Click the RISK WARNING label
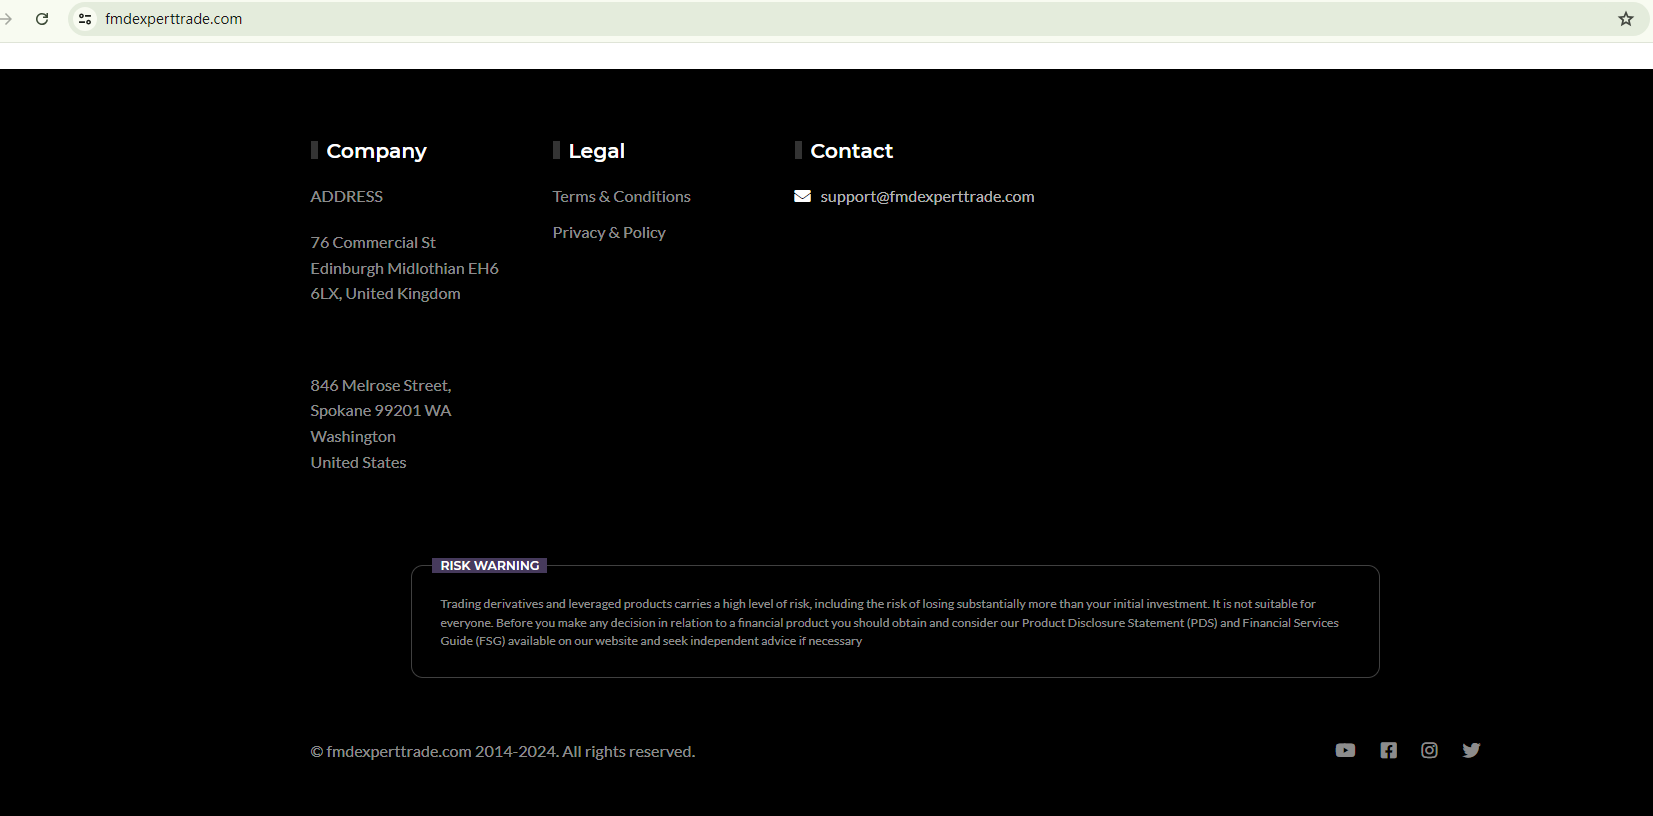The image size is (1653, 816). [489, 566]
